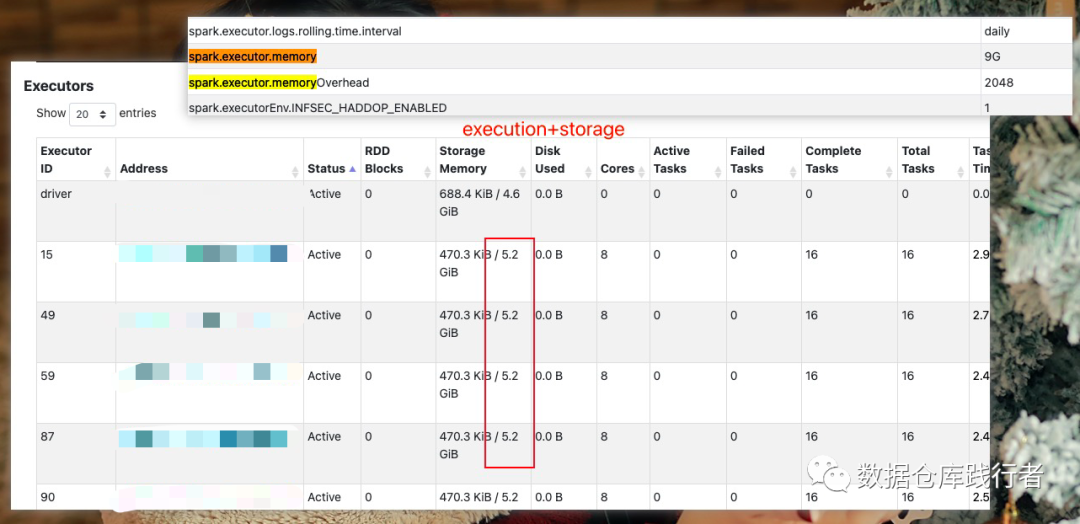Open the Show entries count dropdown
Screen dimensions: 1080x524
tap(92, 114)
